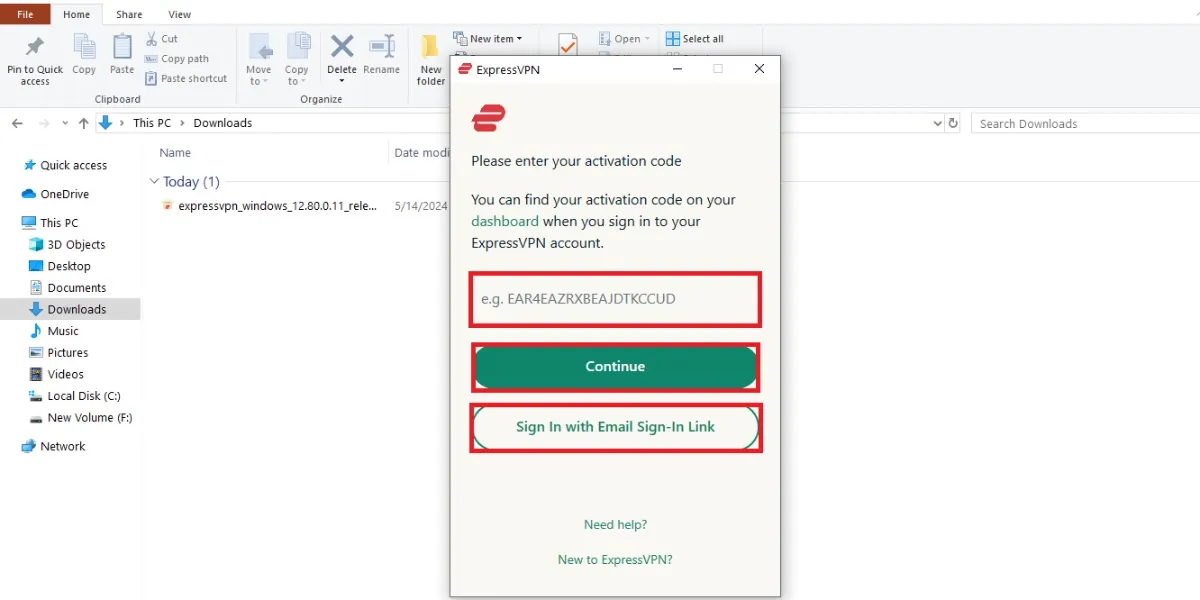Sort by the Name column header

point(175,153)
